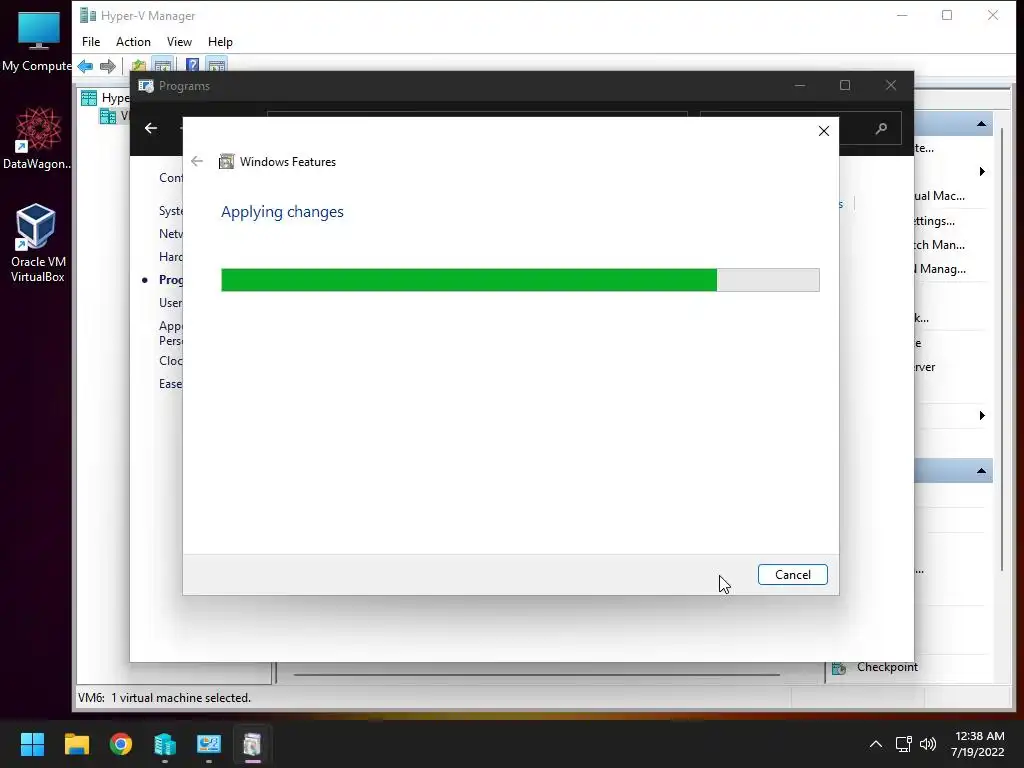Click the network tray icon
The image size is (1024, 768).
tap(903, 744)
